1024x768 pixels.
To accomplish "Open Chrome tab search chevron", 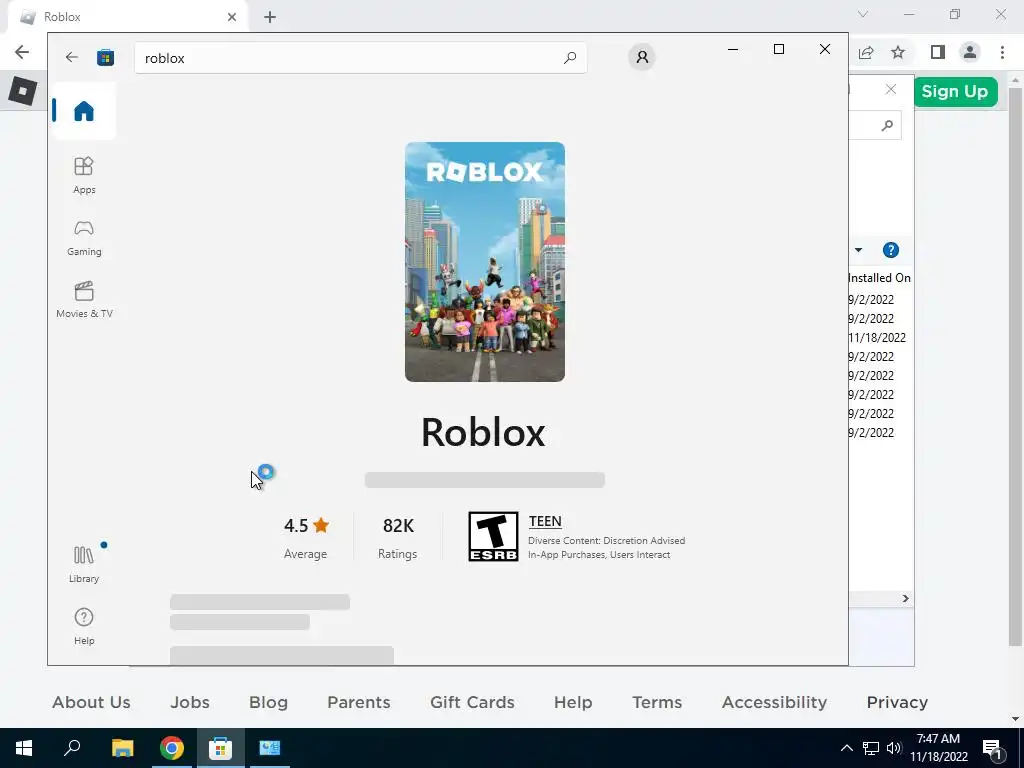I will 863,14.
